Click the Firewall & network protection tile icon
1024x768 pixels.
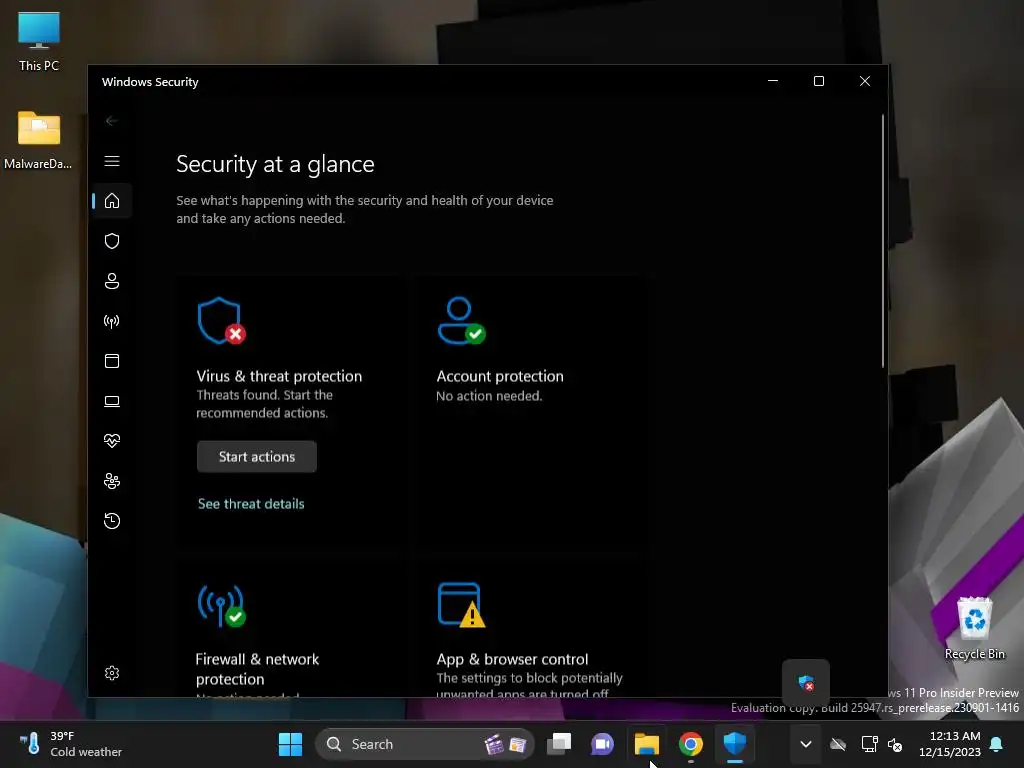[221, 606]
